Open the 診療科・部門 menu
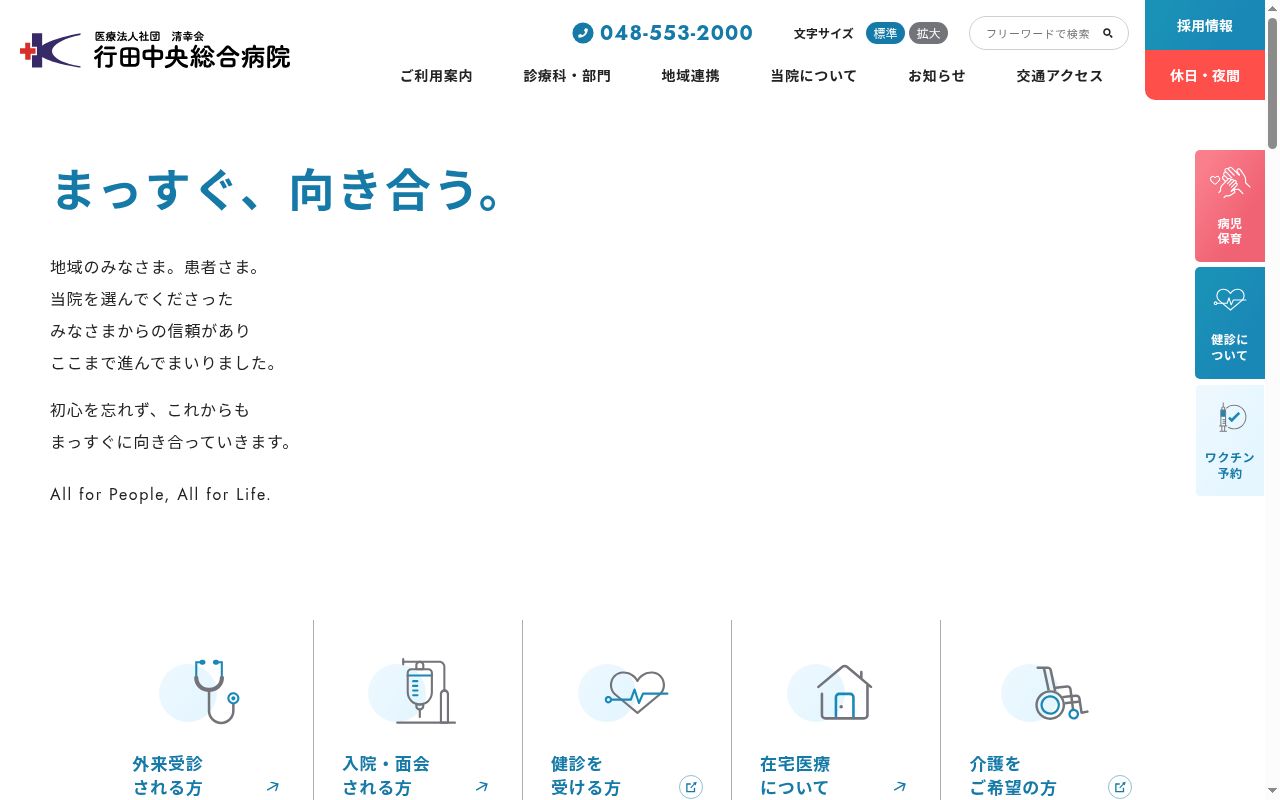This screenshot has width=1280, height=800. (x=567, y=76)
